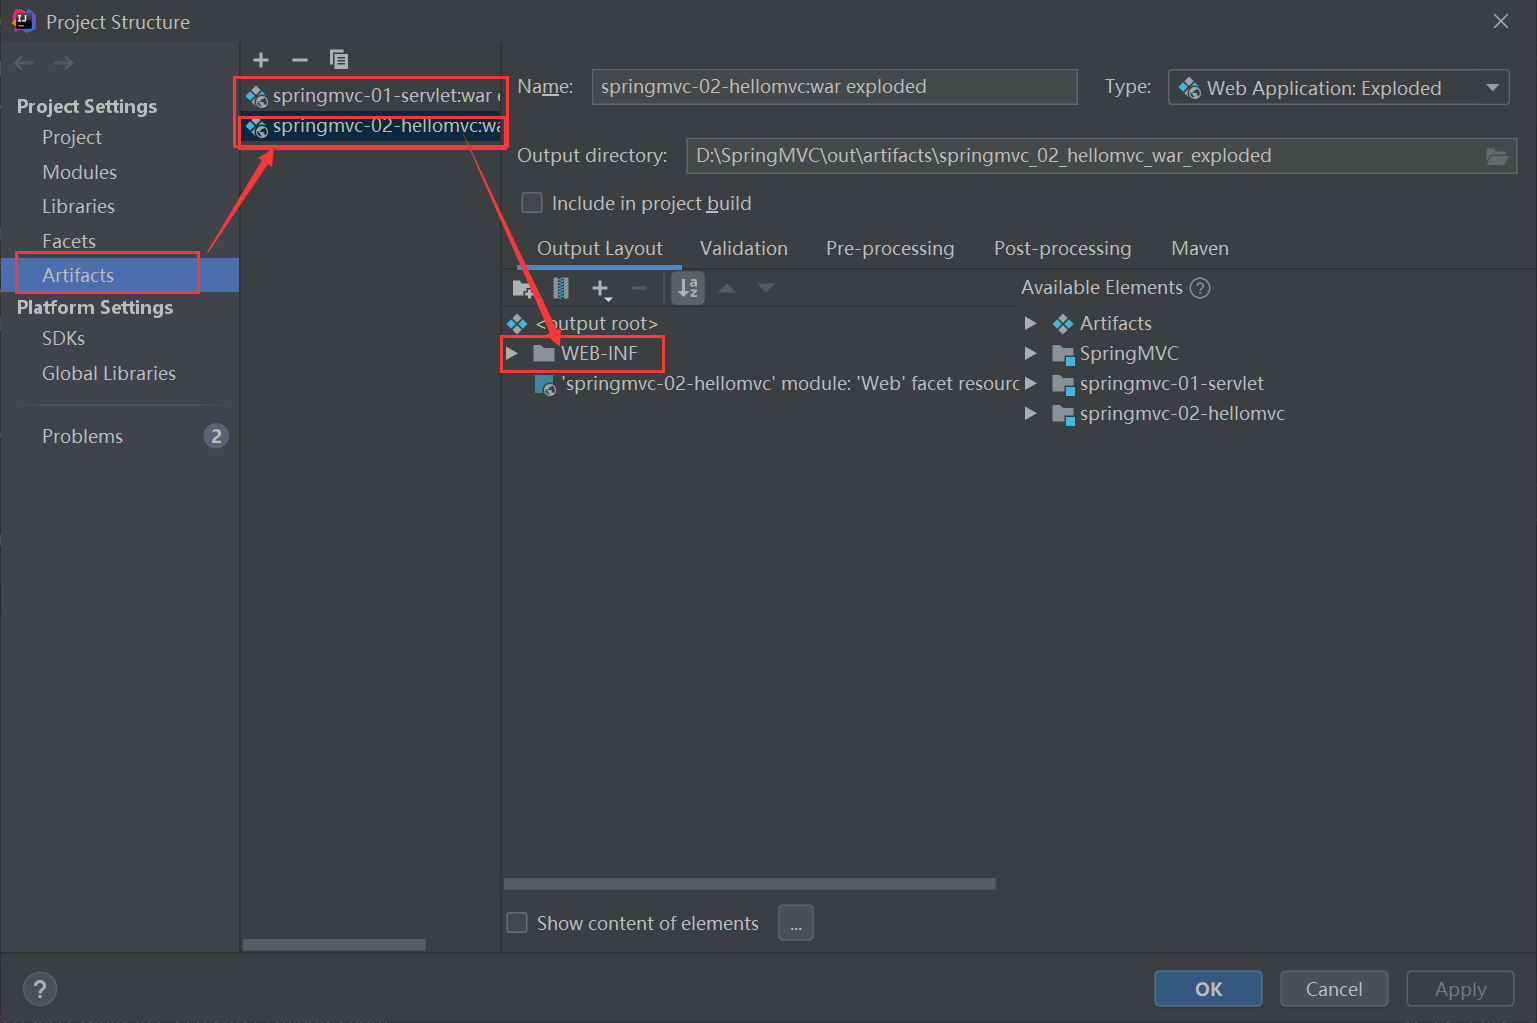Image resolution: width=1537 pixels, height=1023 pixels.
Task: Select Artifacts node in Available Elements
Action: [1115, 323]
